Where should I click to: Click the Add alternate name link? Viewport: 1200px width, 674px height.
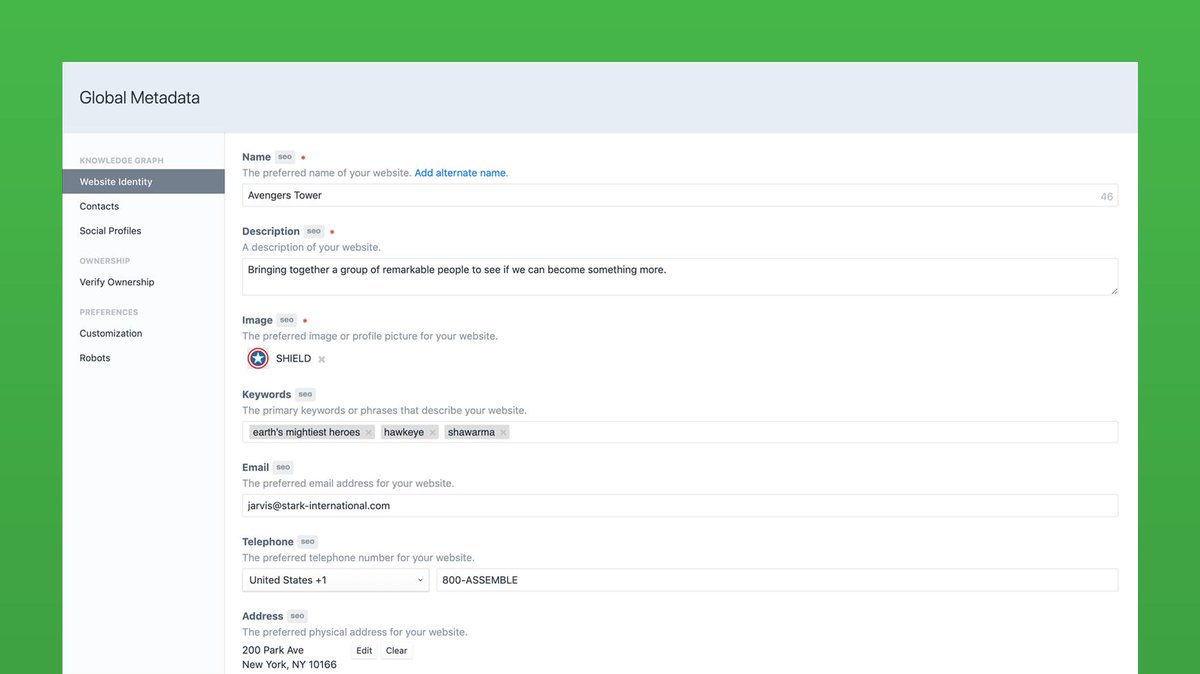pos(460,172)
